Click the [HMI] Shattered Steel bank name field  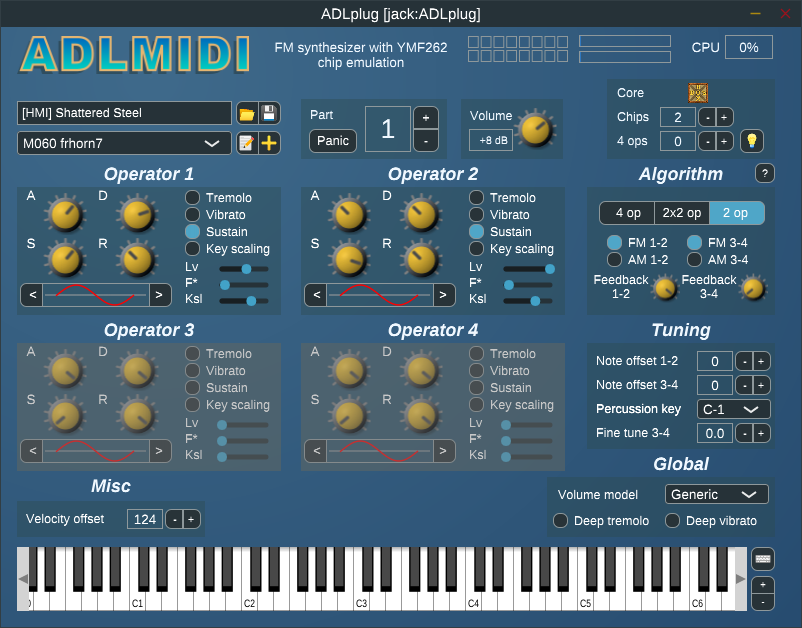click(x=124, y=113)
